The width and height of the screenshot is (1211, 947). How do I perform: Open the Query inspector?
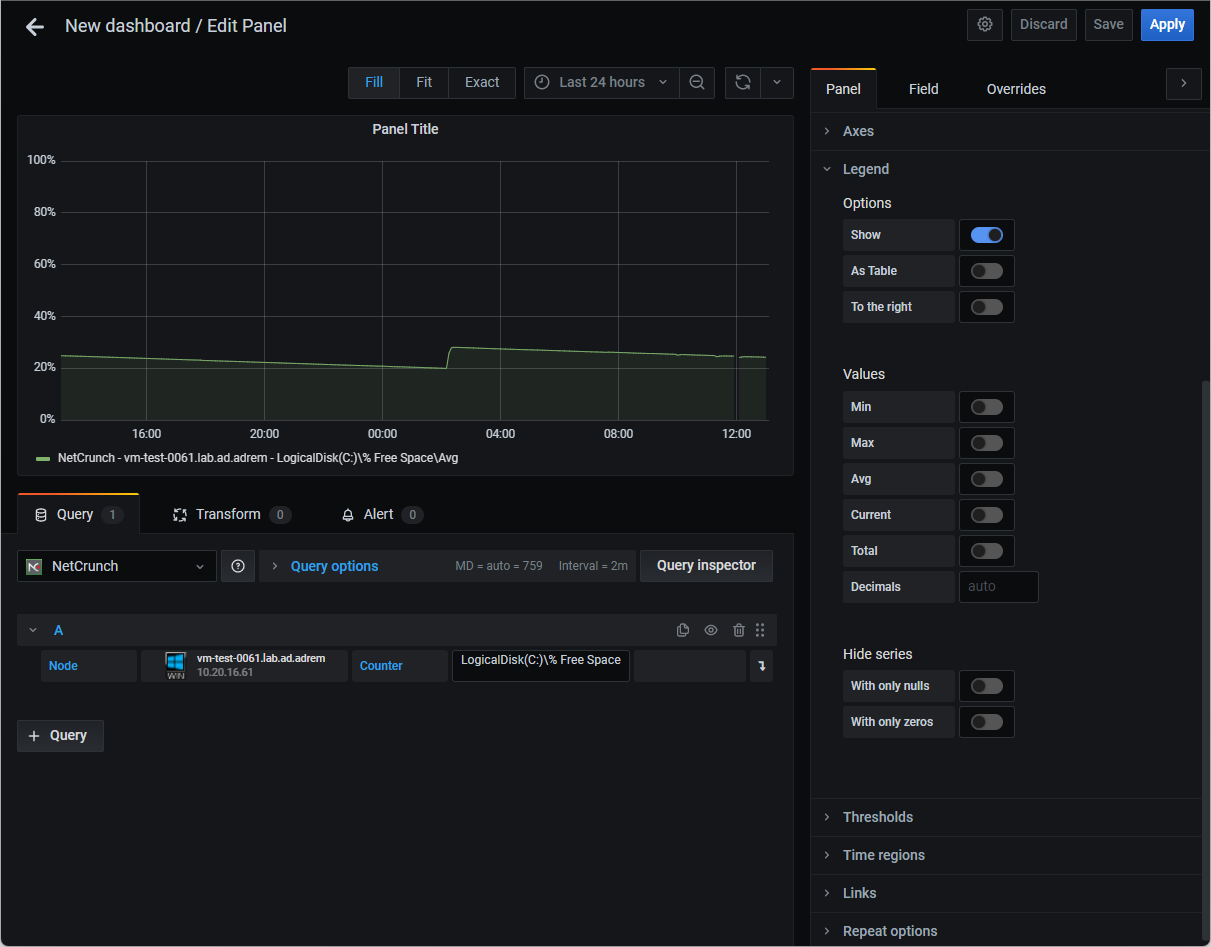coord(706,566)
